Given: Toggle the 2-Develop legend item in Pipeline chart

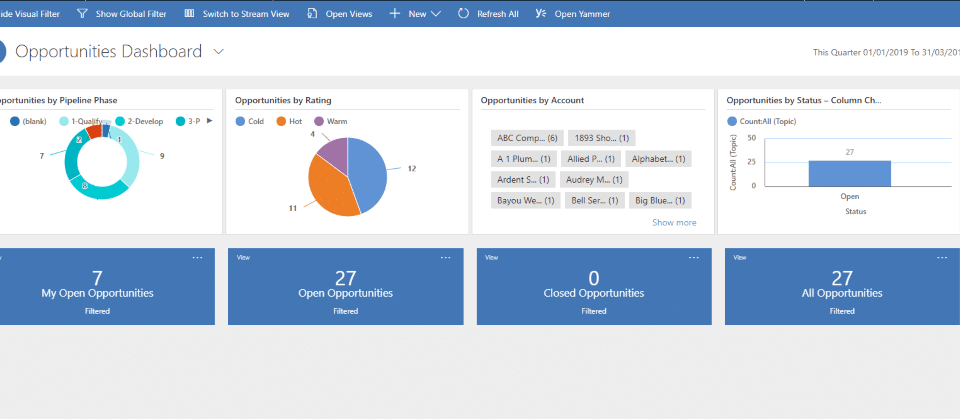Looking at the screenshot, I should click(139, 121).
